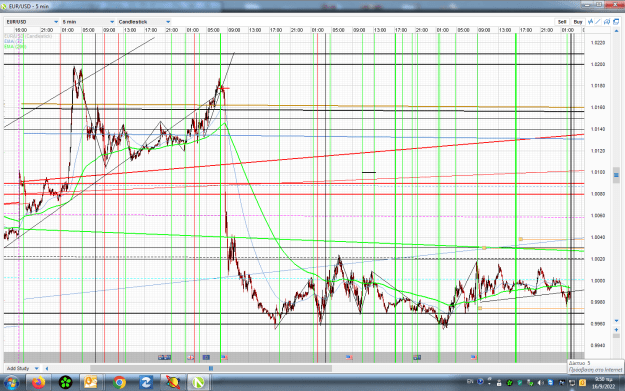625x391 pixels.
Task: Click the detach chart window icon
Action: [x=616, y=22]
